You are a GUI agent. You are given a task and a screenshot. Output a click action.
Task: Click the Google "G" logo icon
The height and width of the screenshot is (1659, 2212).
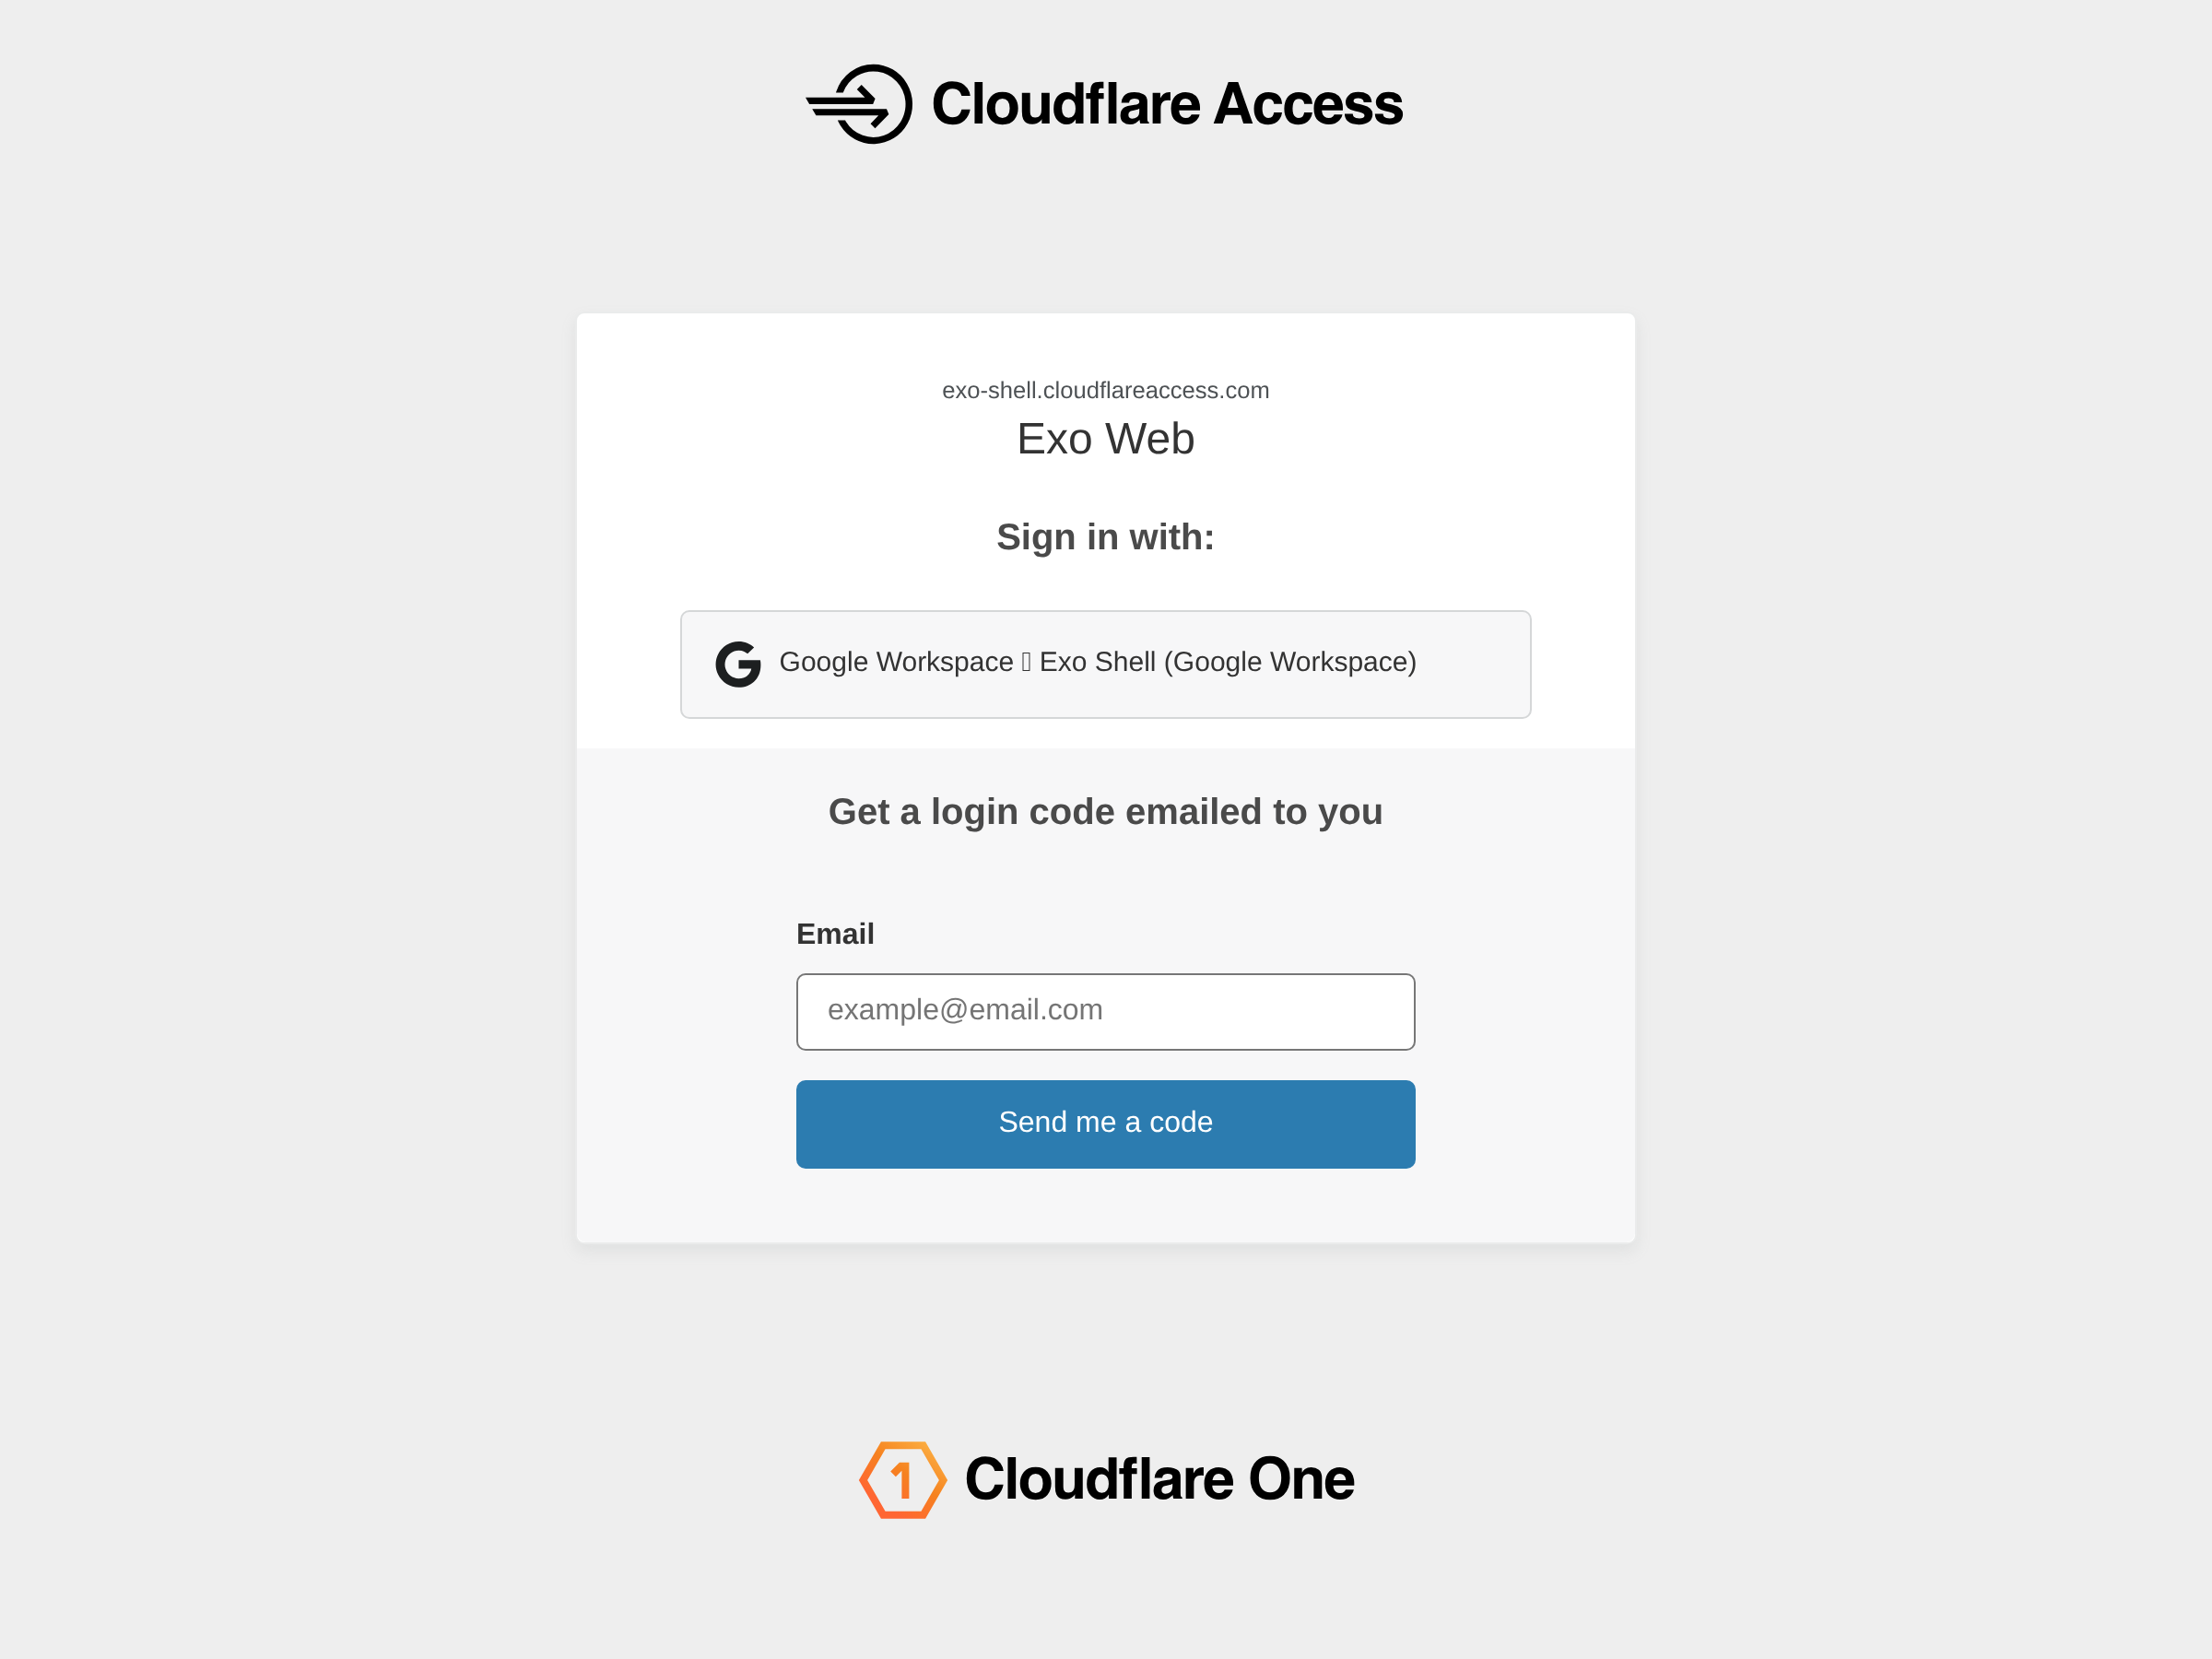[738, 664]
